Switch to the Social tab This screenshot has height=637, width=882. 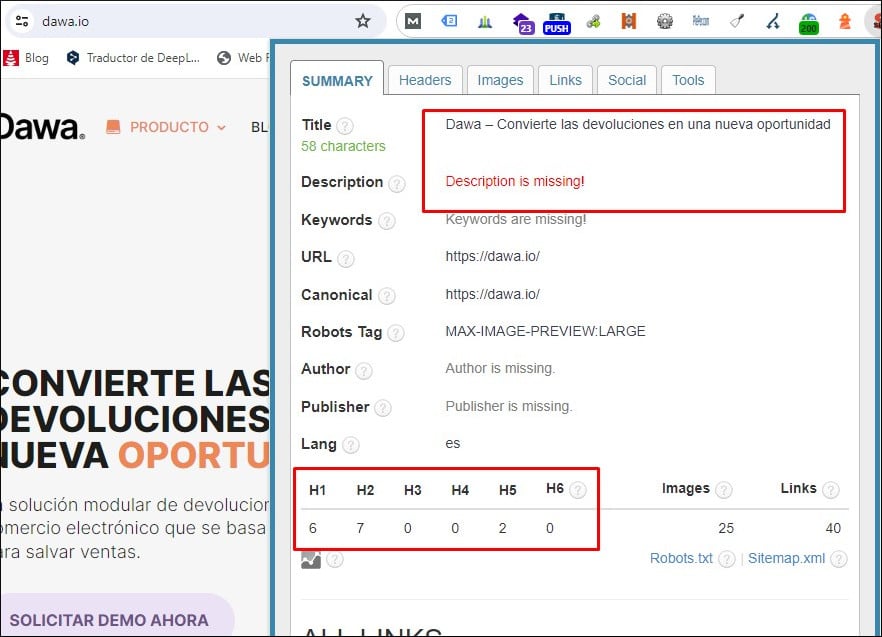point(627,80)
